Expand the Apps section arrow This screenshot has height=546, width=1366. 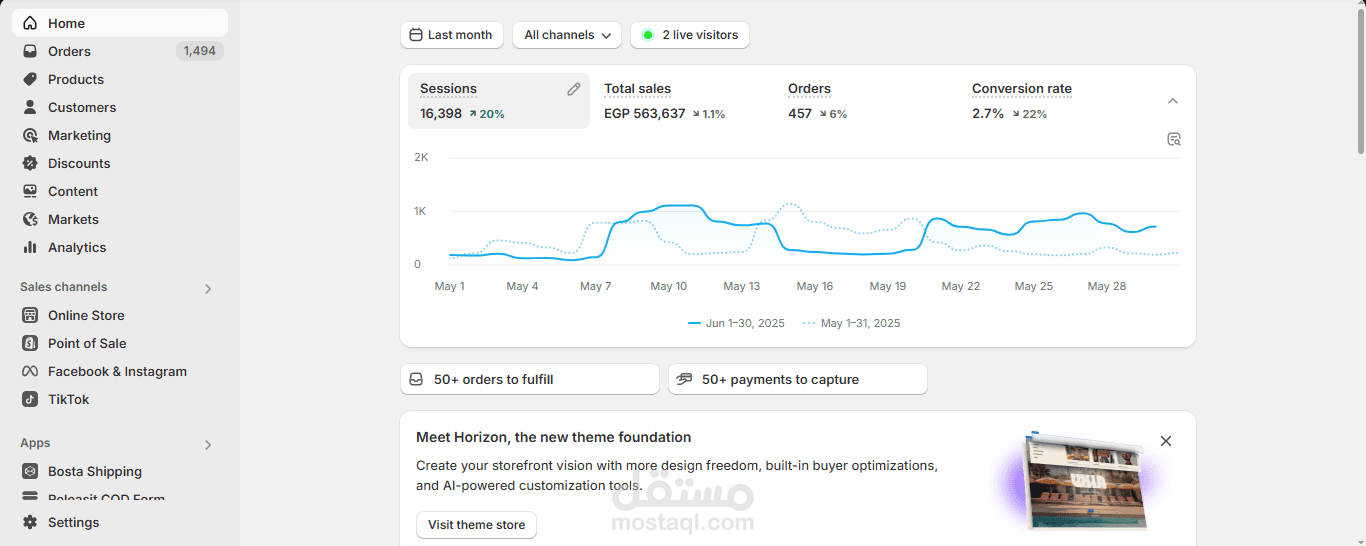208,445
